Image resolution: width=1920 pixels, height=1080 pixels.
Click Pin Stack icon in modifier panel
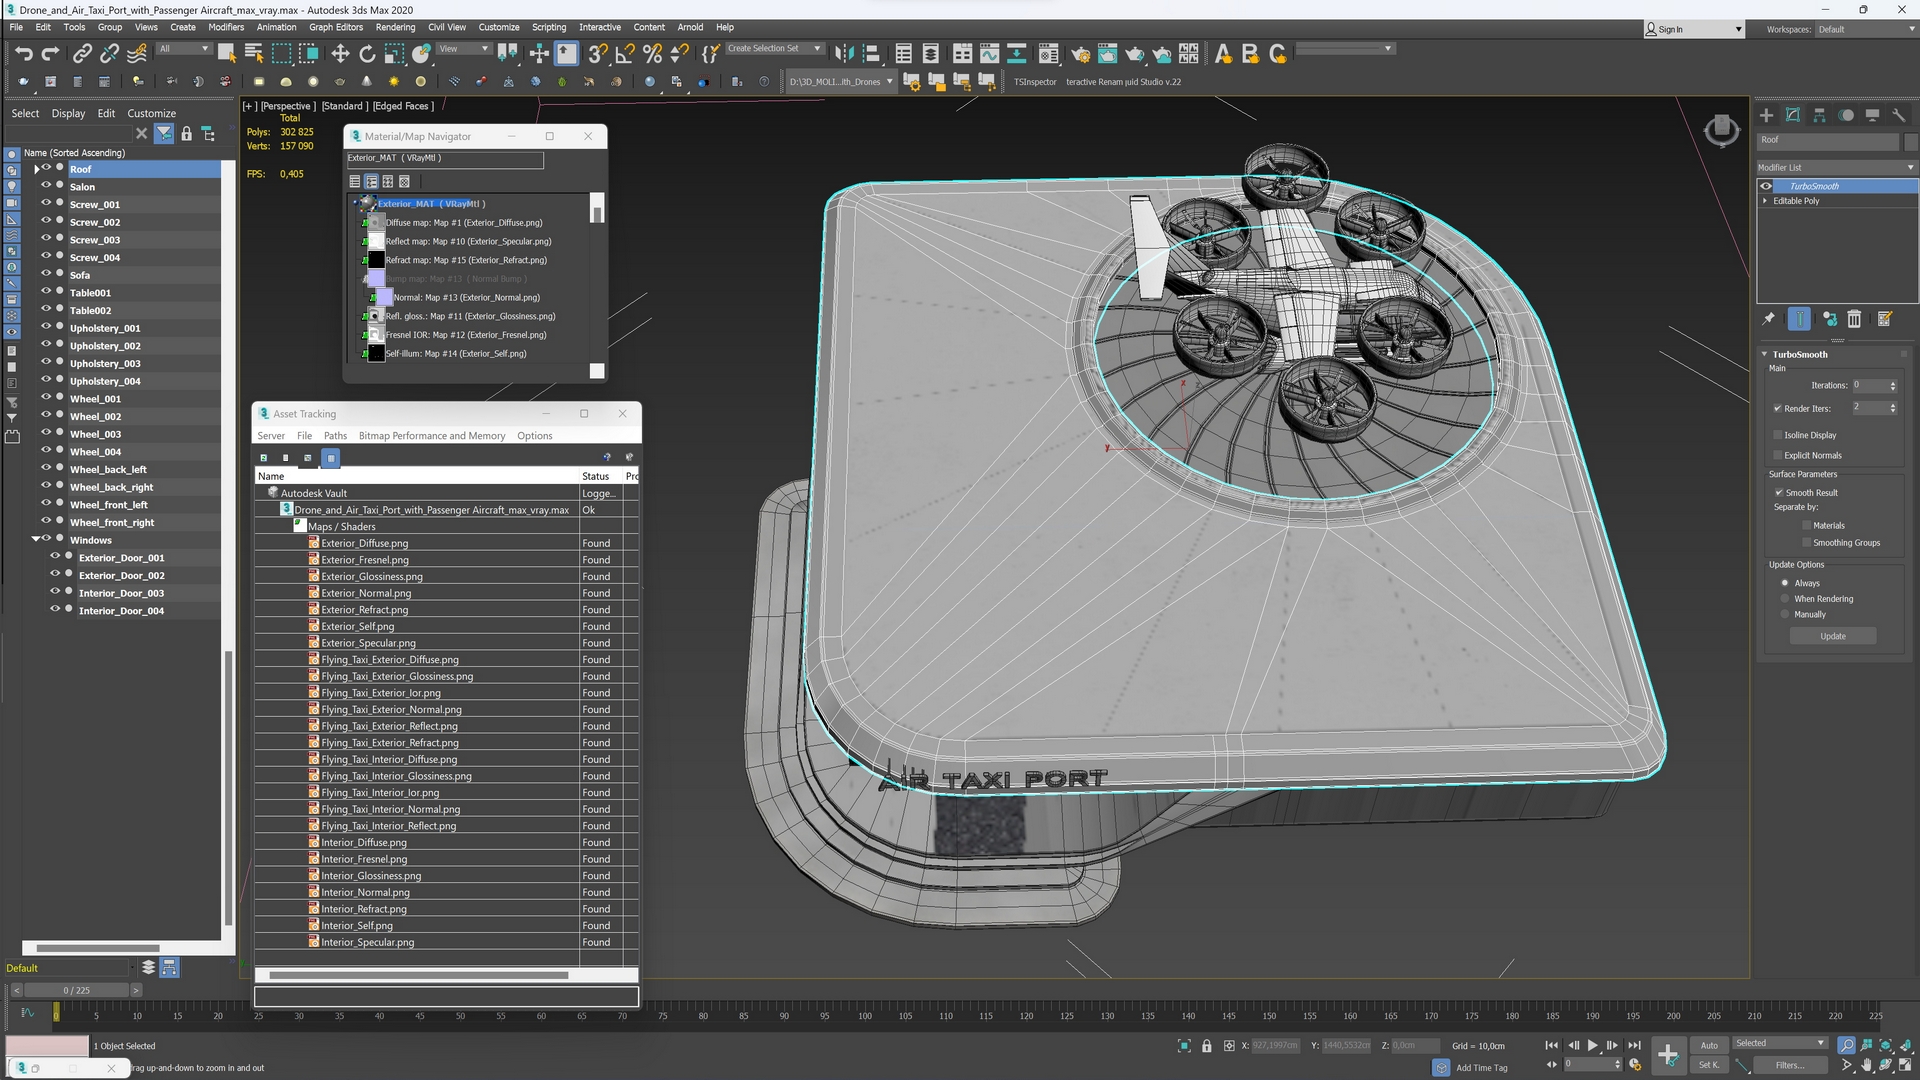[x=1768, y=319]
